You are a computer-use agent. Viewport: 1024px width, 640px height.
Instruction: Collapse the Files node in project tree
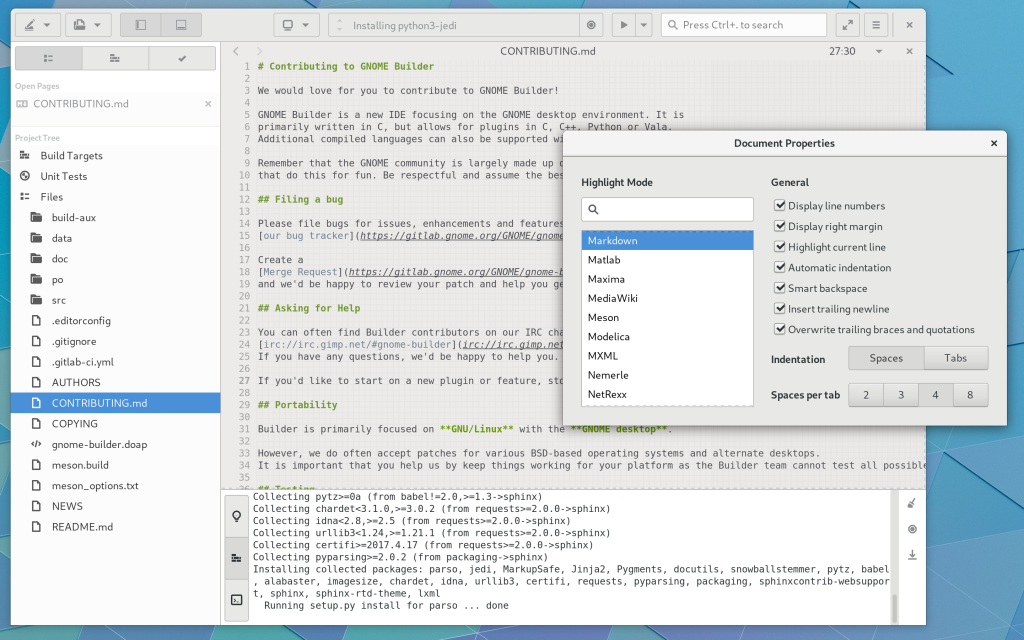(116, 197)
